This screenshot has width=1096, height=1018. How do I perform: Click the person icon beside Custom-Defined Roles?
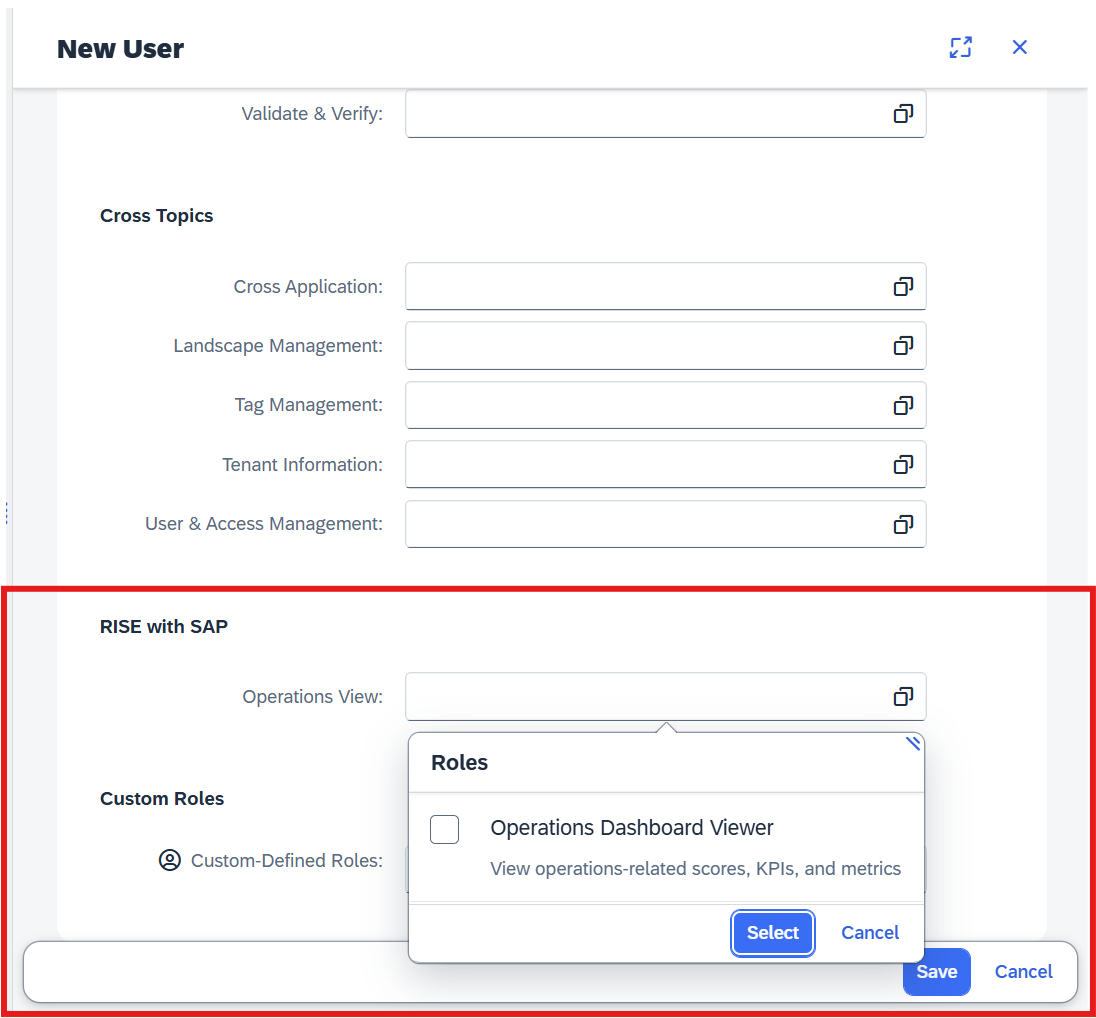[x=170, y=860]
